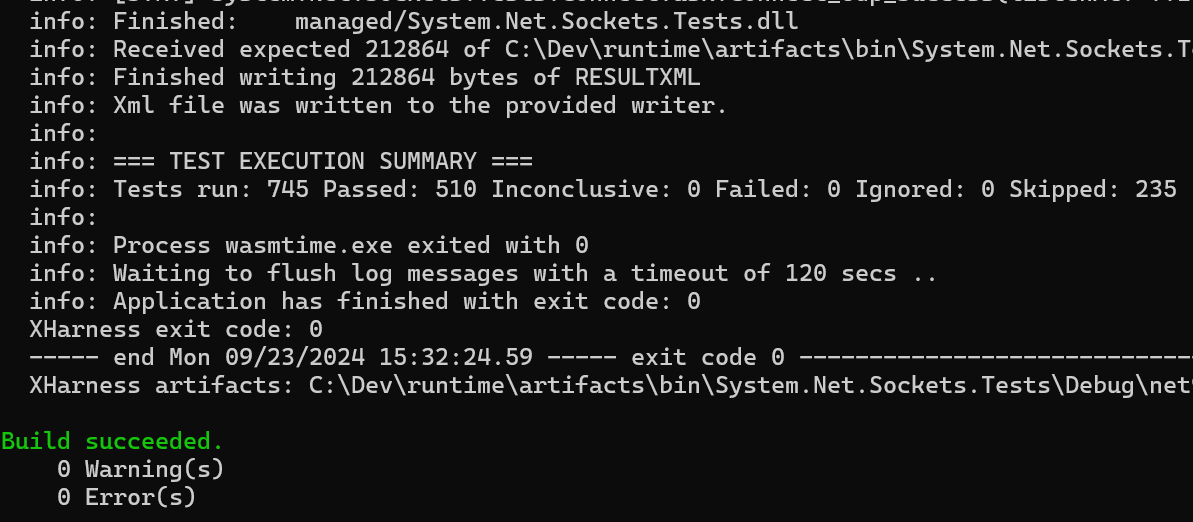Click the "Inconclusive: 0" result
Viewport: 1193px width, 522px height.
(x=595, y=189)
